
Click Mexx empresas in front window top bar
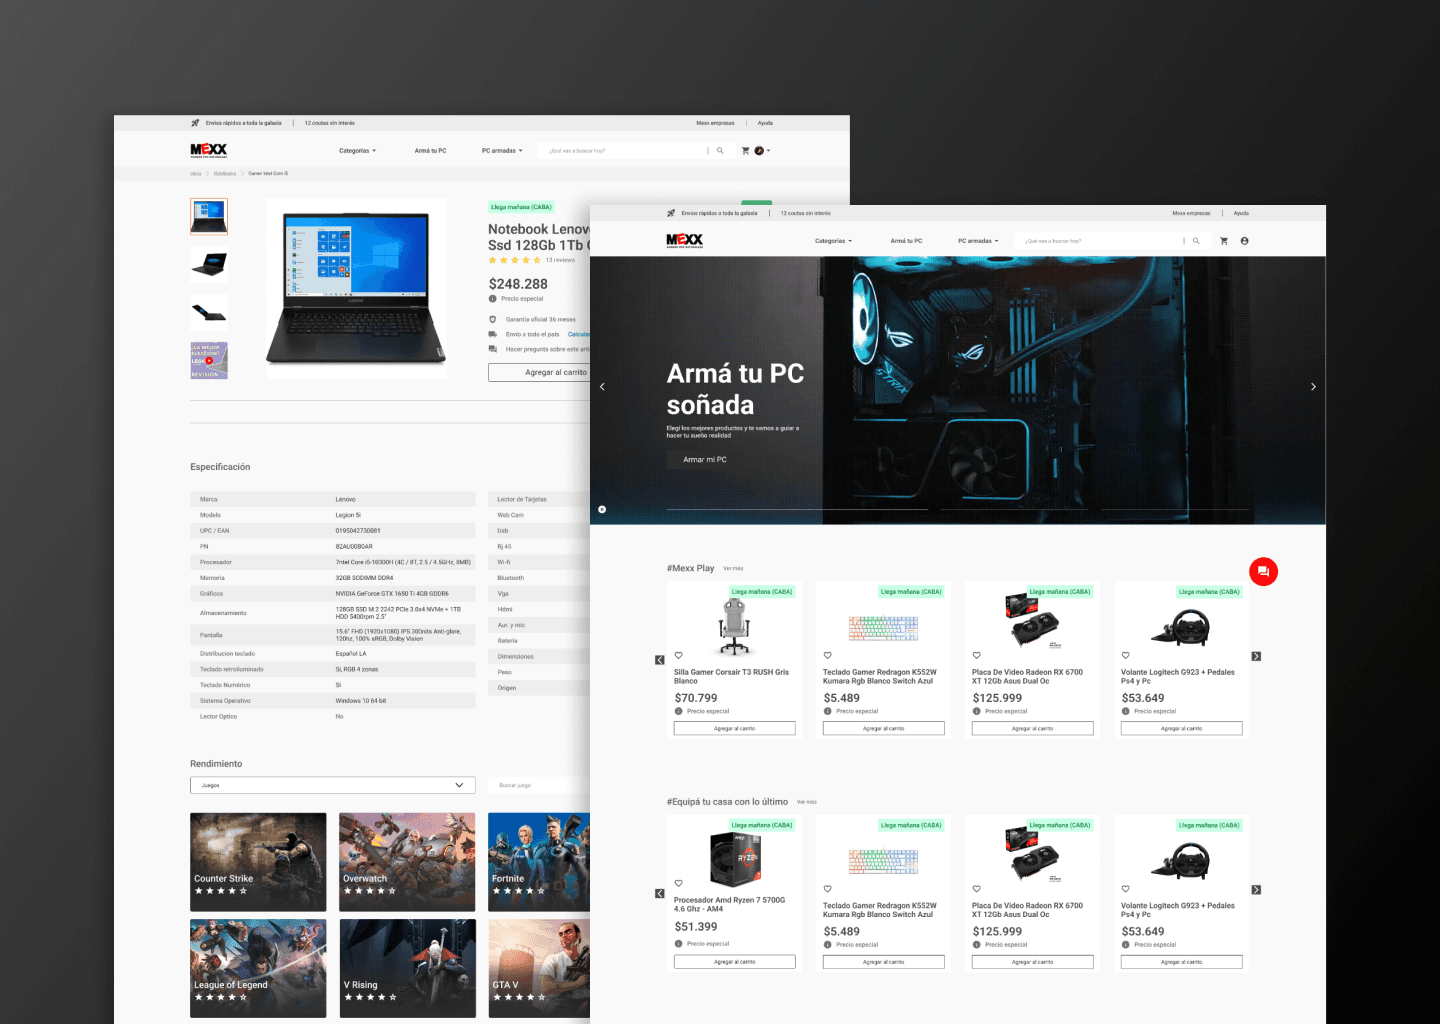click(1191, 213)
